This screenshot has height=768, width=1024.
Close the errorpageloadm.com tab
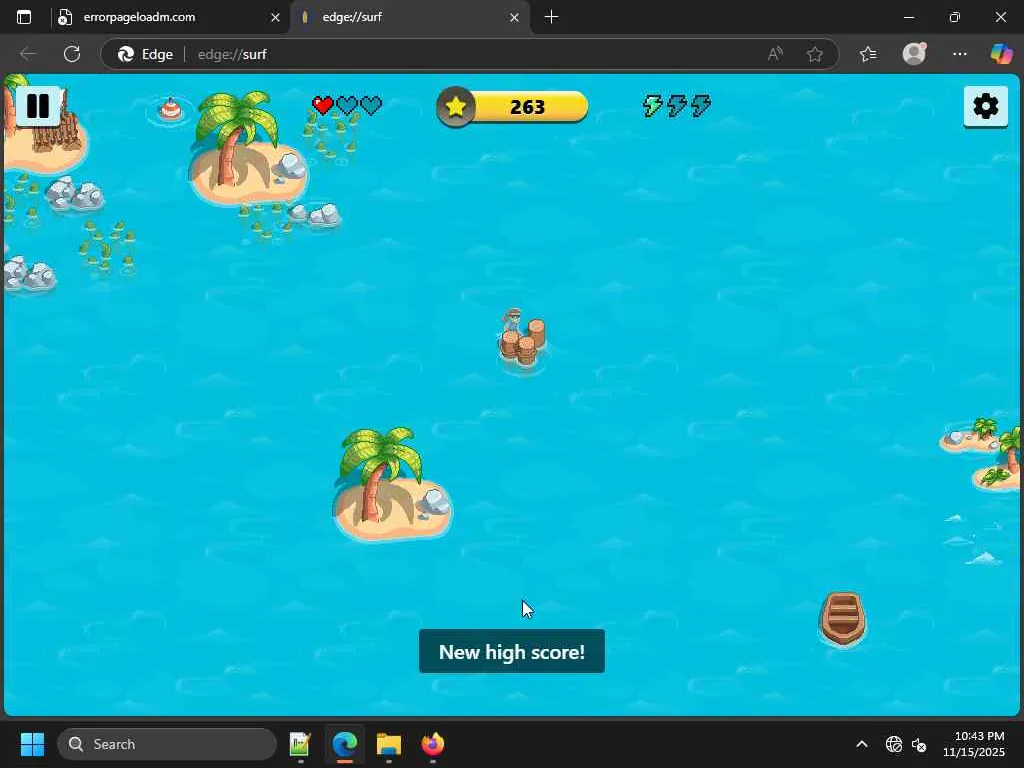[x=275, y=18]
